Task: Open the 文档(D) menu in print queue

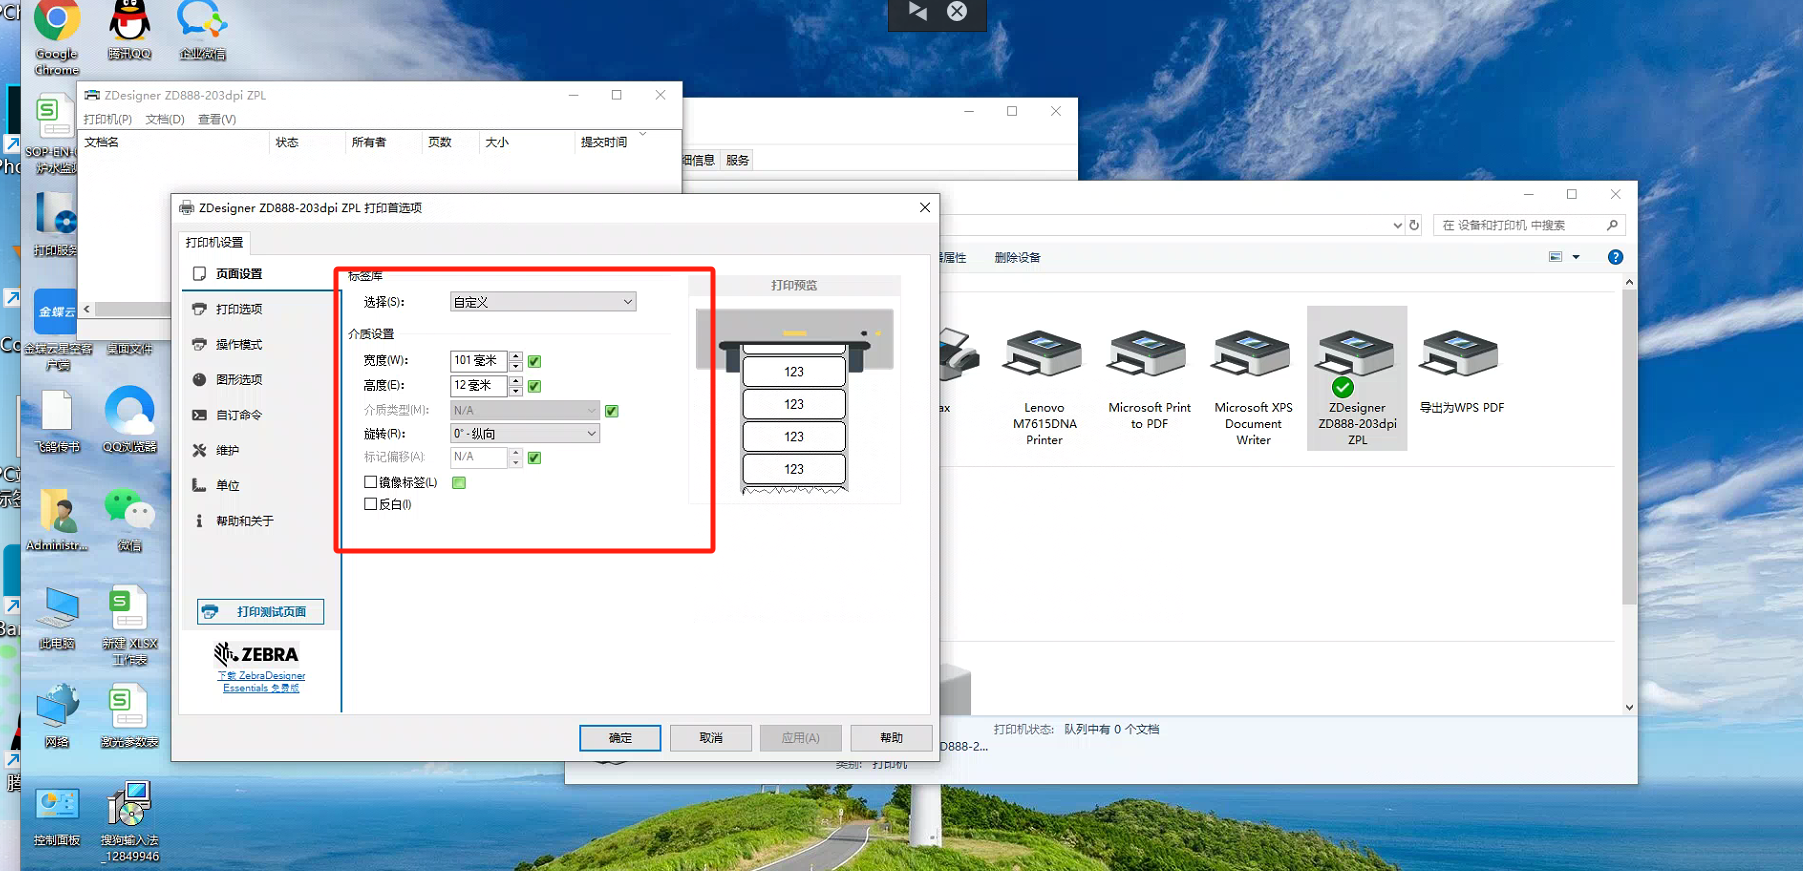Action: pyautogui.click(x=165, y=119)
